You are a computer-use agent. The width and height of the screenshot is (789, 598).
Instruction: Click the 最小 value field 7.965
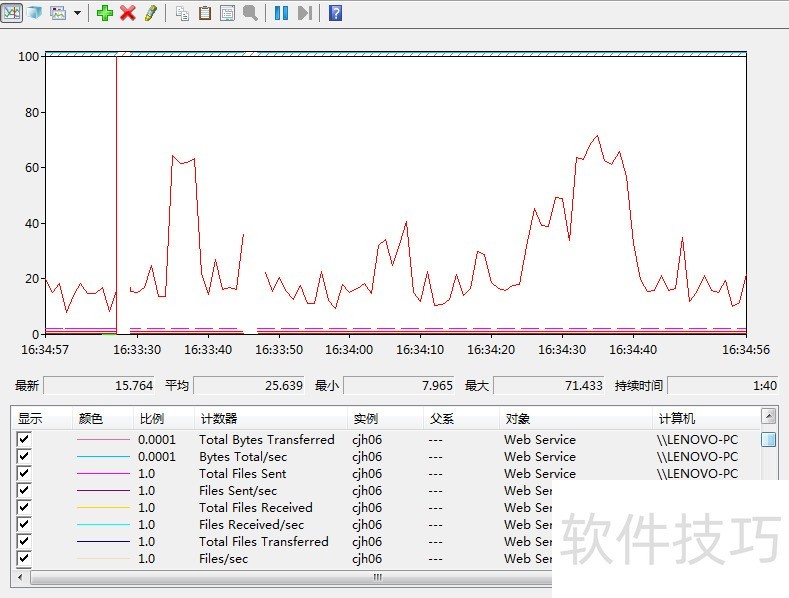point(399,386)
